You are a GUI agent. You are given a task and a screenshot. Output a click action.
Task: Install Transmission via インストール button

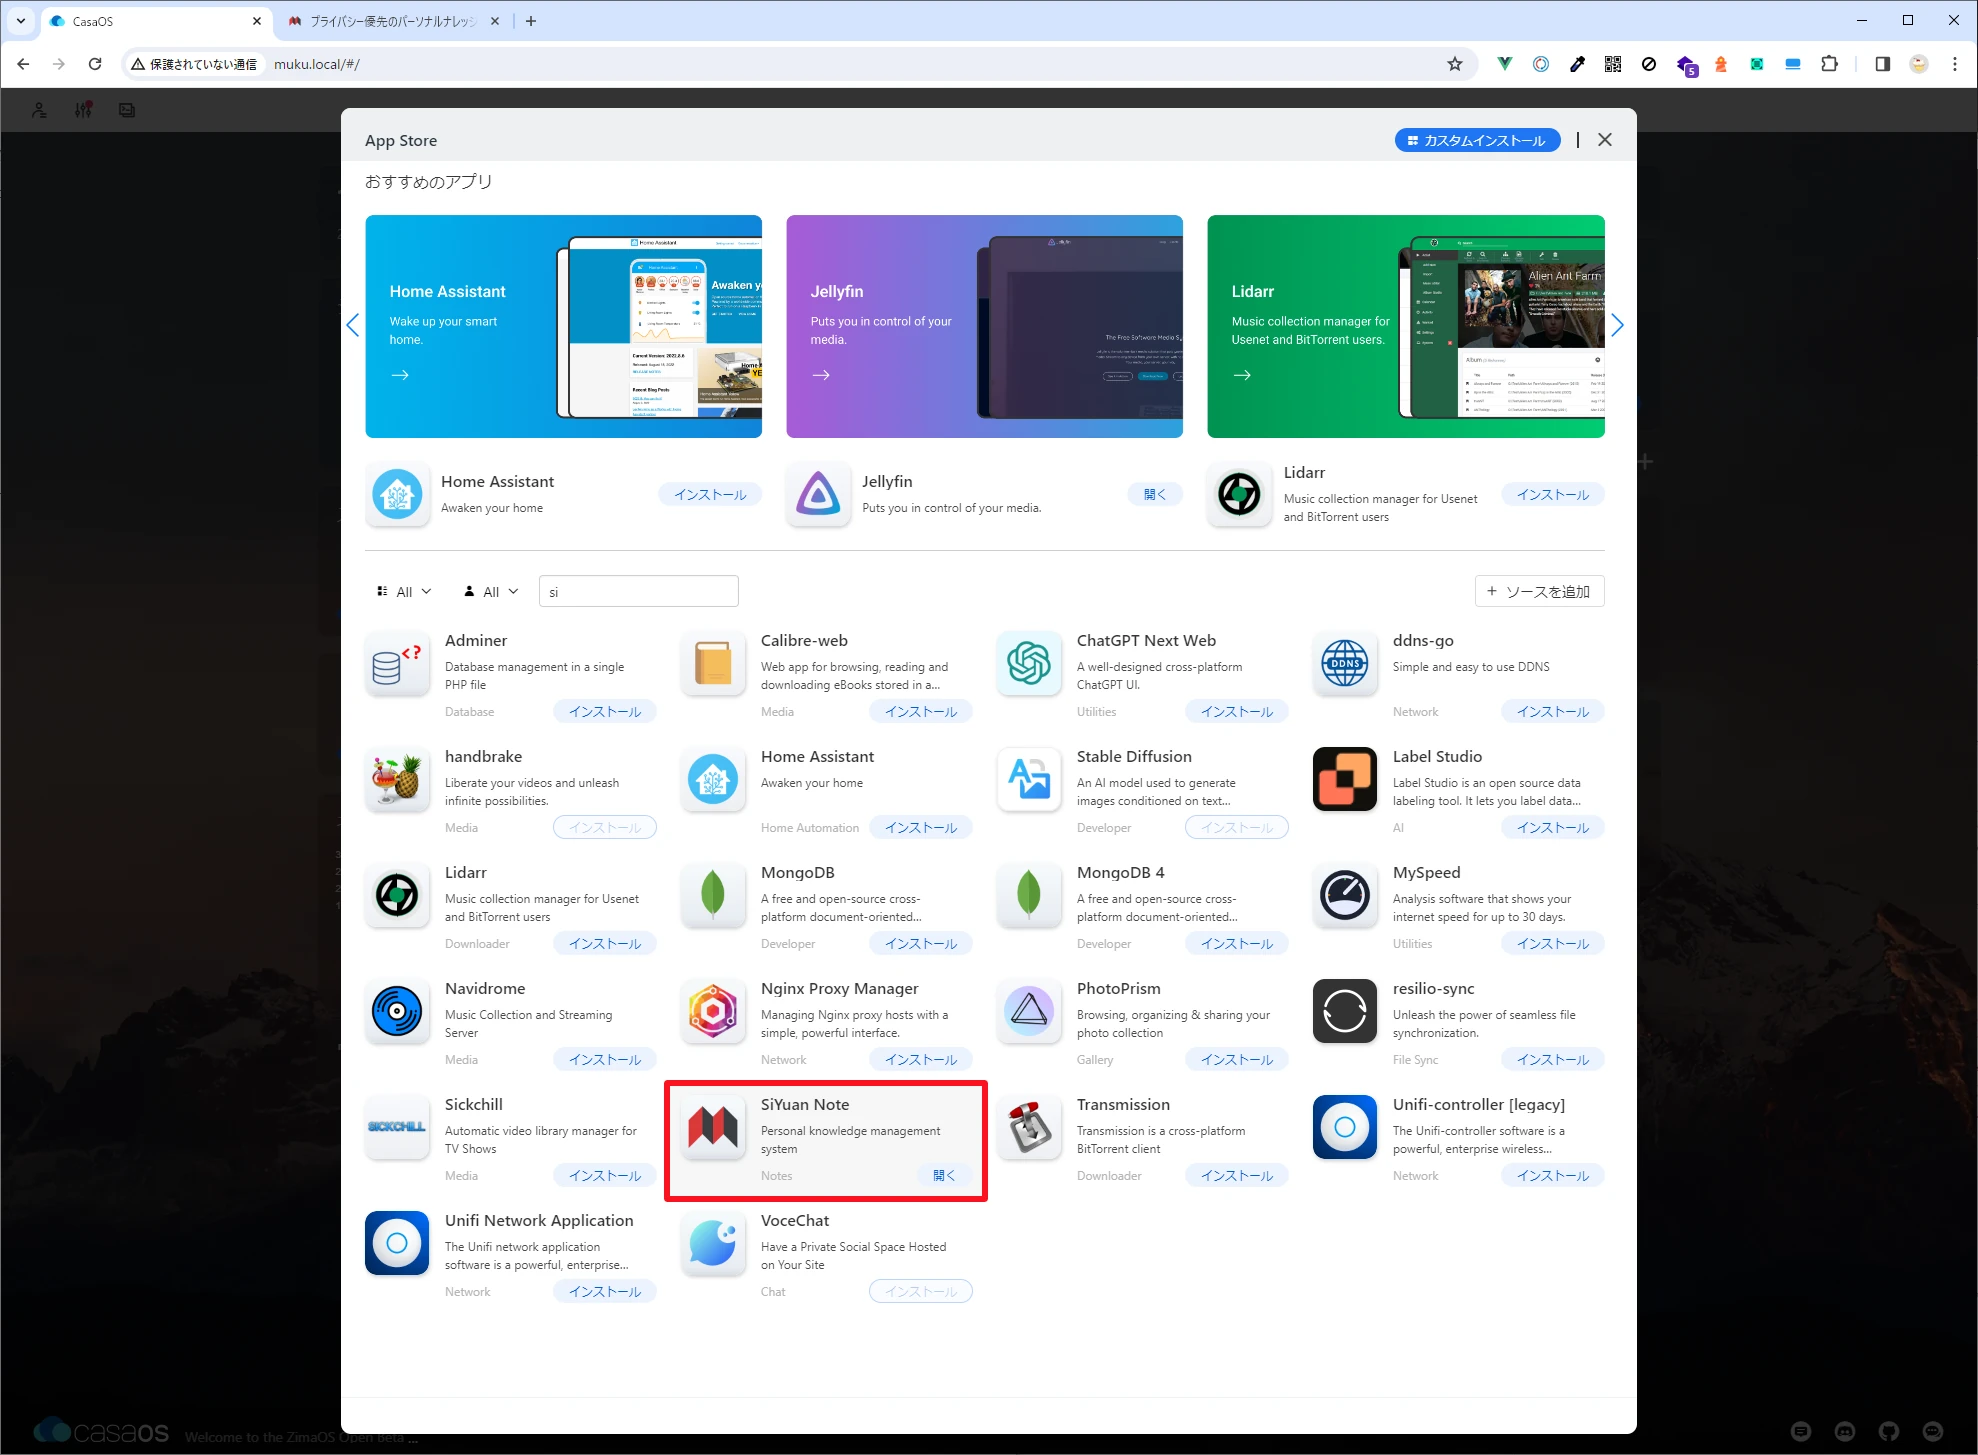pyautogui.click(x=1237, y=1176)
